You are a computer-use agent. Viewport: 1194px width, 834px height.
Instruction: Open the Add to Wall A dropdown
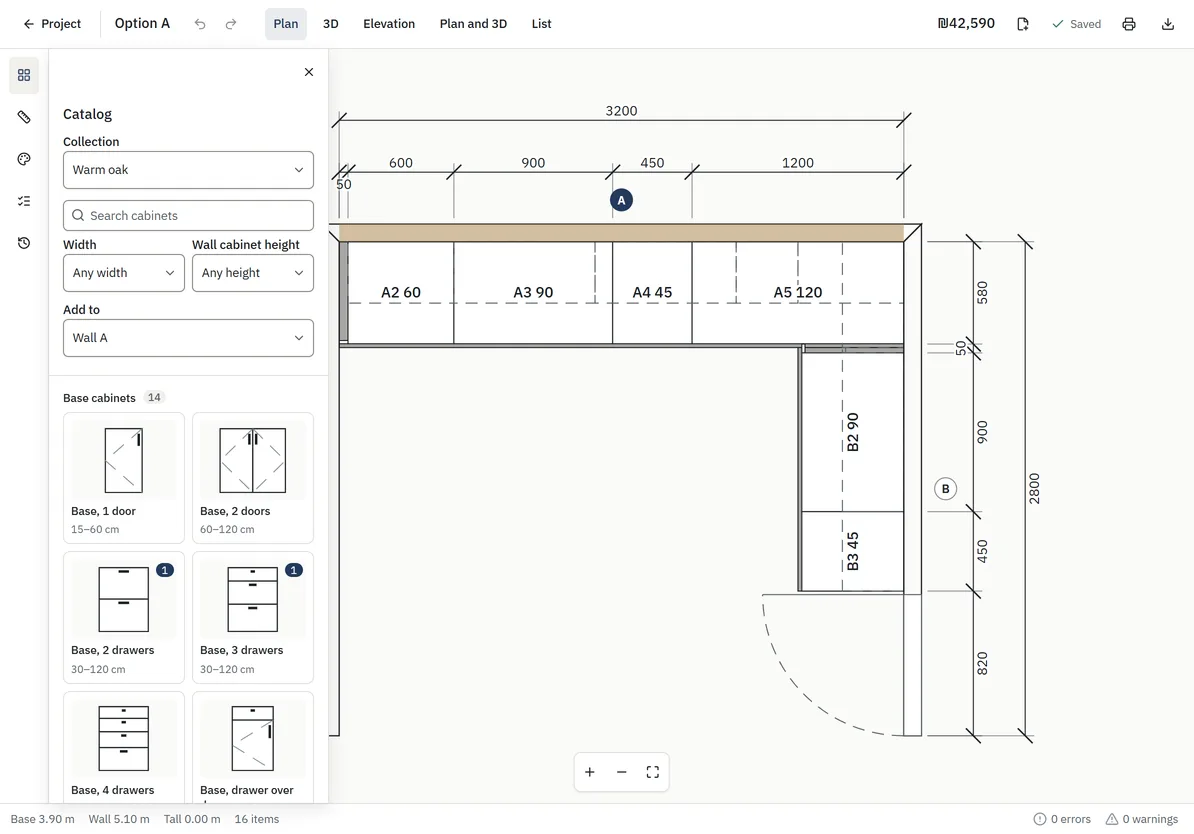click(x=188, y=337)
